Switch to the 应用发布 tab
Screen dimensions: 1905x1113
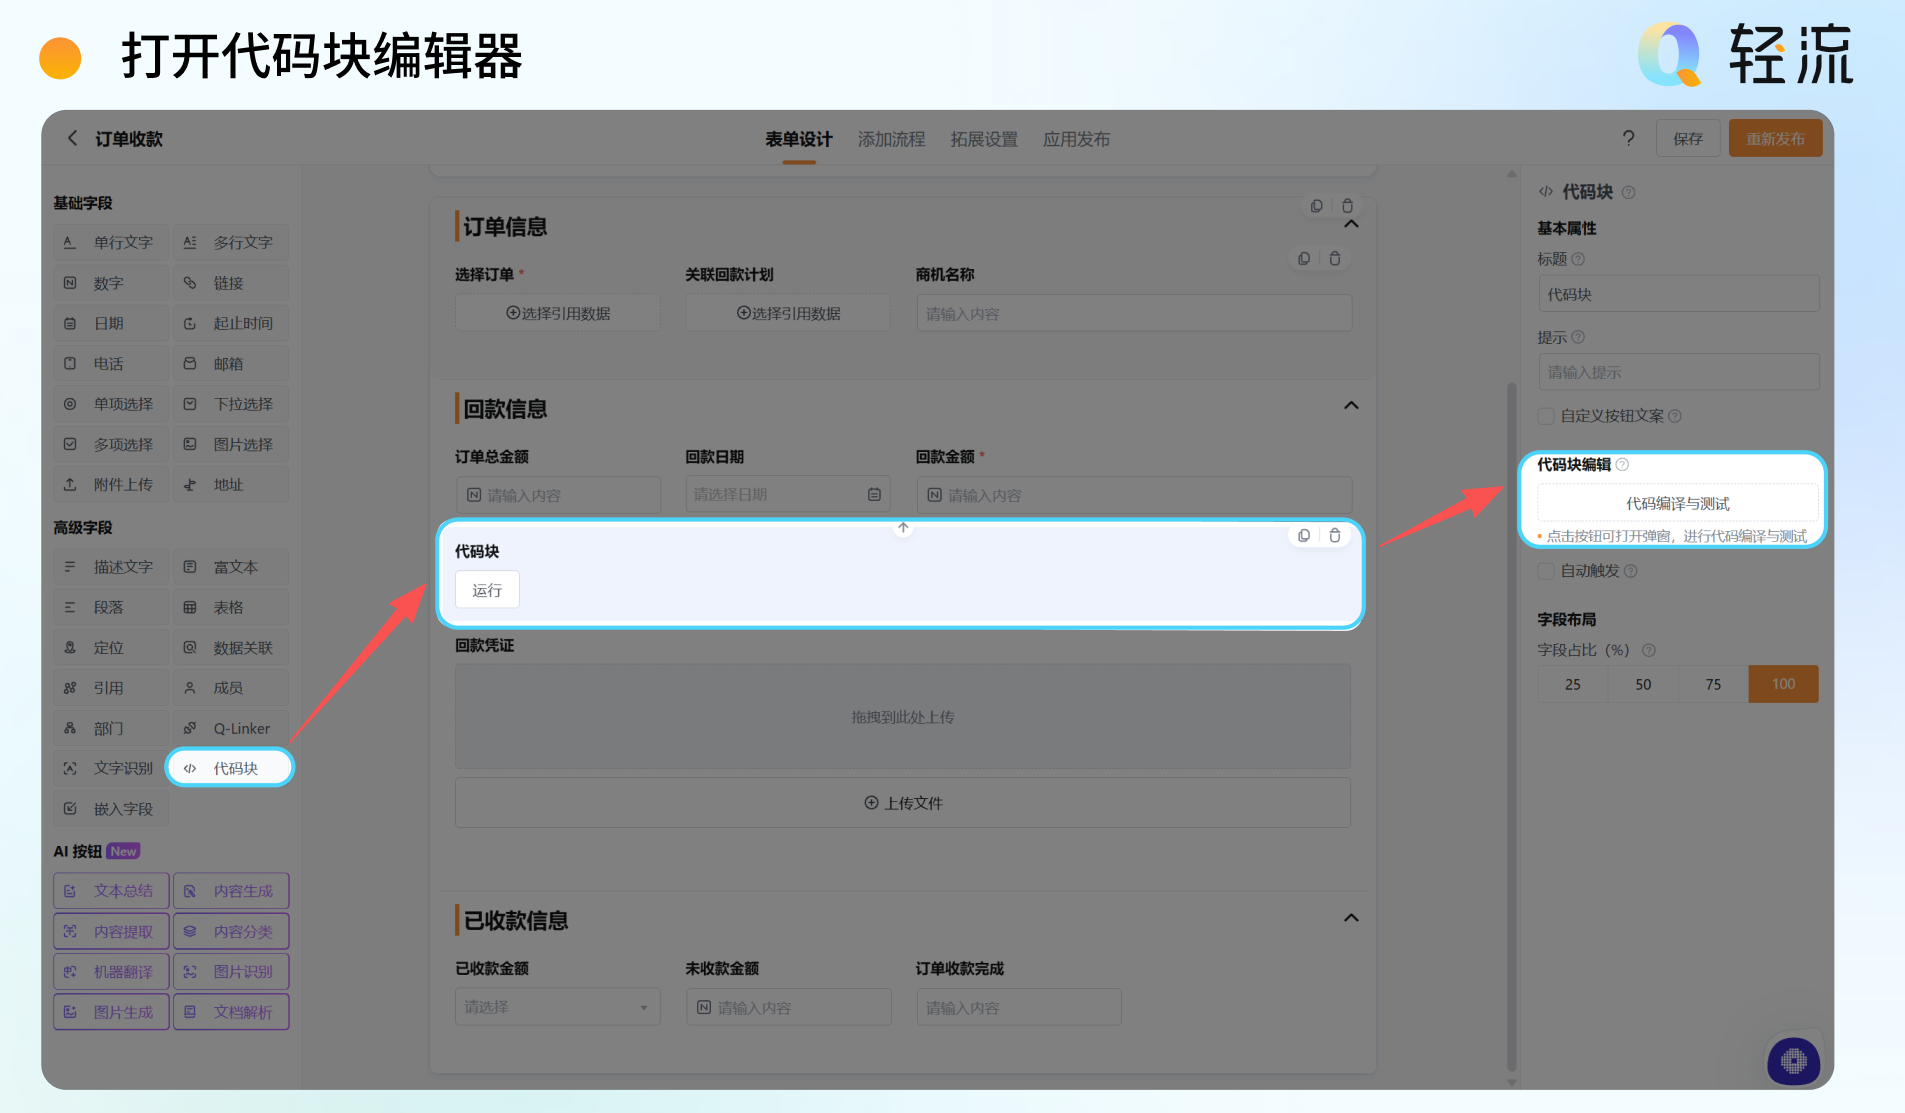[x=1077, y=139]
